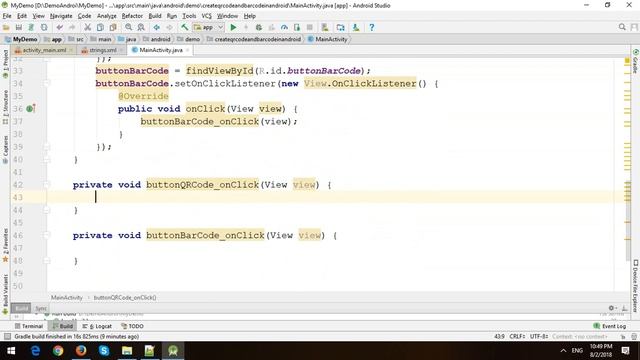Open the TODO tool window
This screenshot has height=360, width=640.
(x=132, y=326)
